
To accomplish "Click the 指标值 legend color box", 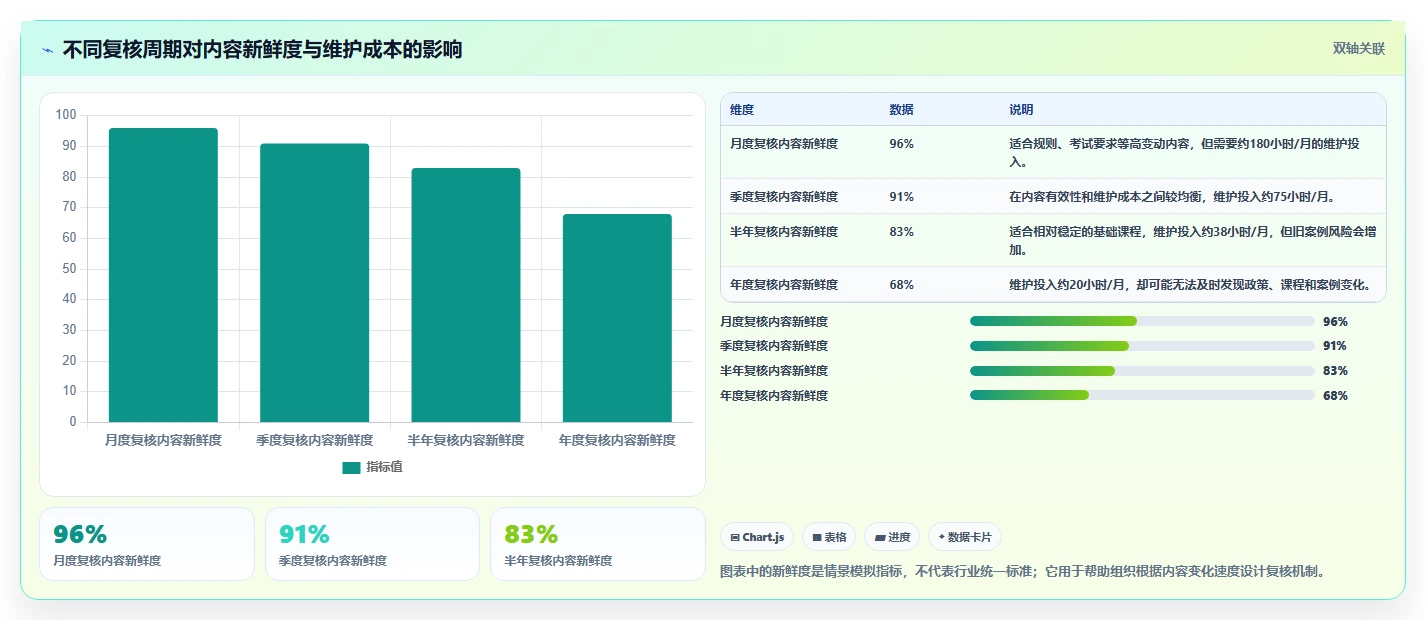I will tap(351, 467).
